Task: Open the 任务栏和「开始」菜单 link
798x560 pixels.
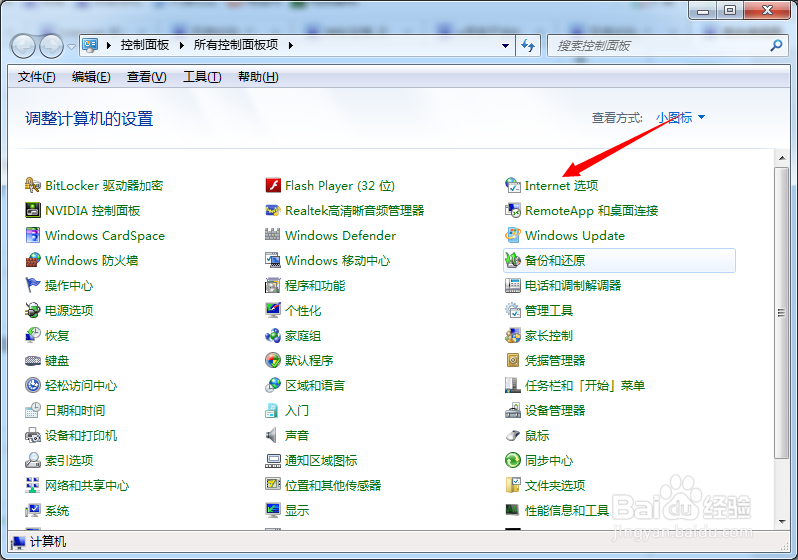Action: [585, 385]
